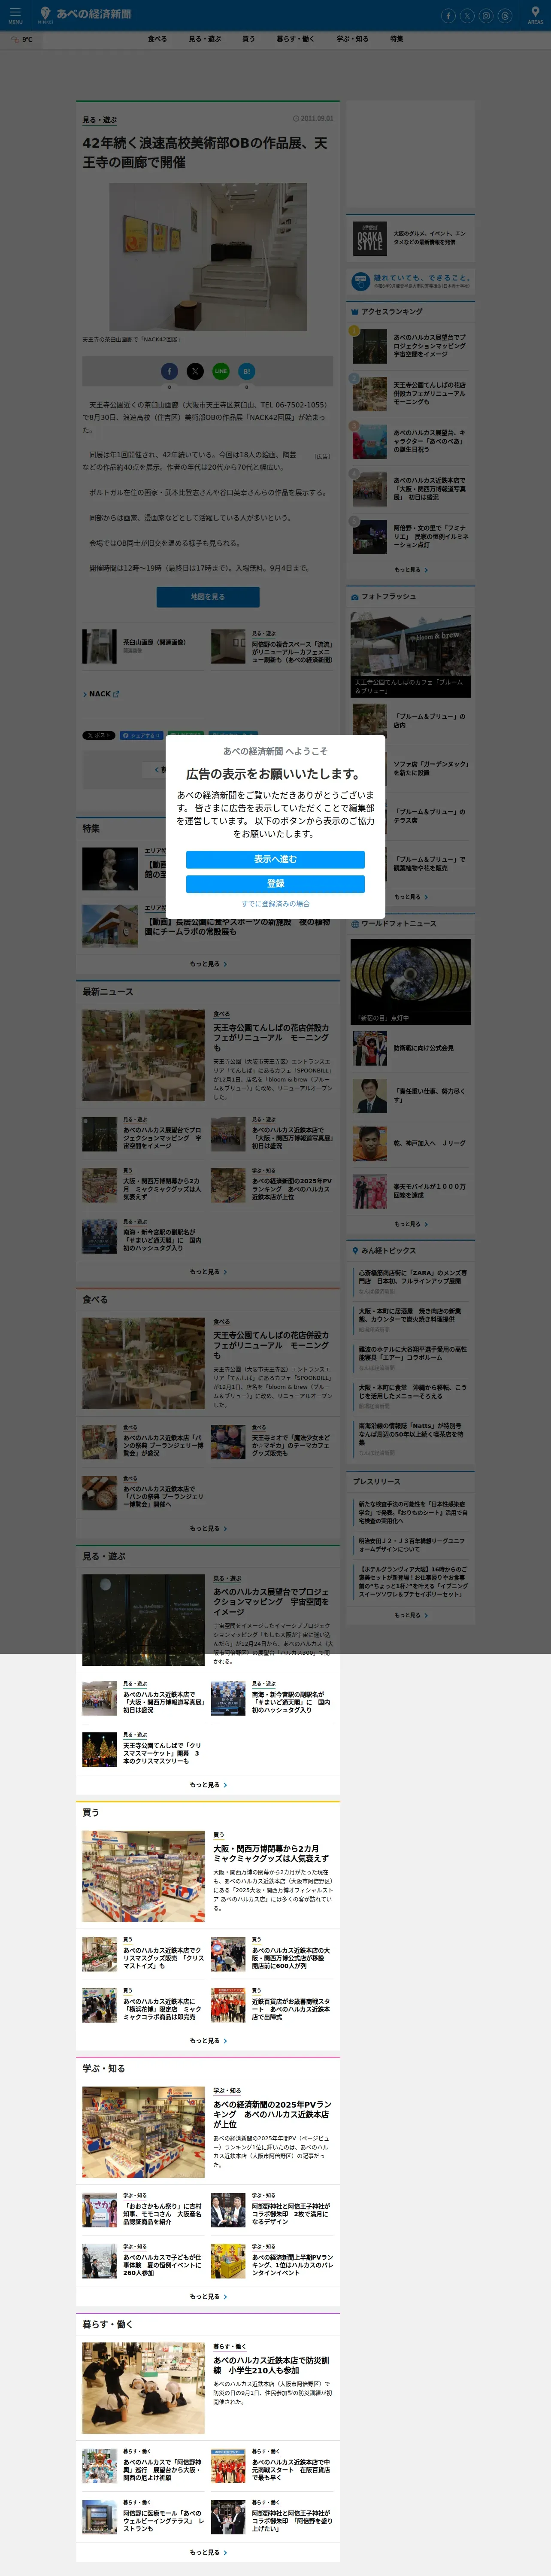Screen dimensions: 551x2576
Task: Expand もっと見る under プレスリリース
Action: point(411,1615)
